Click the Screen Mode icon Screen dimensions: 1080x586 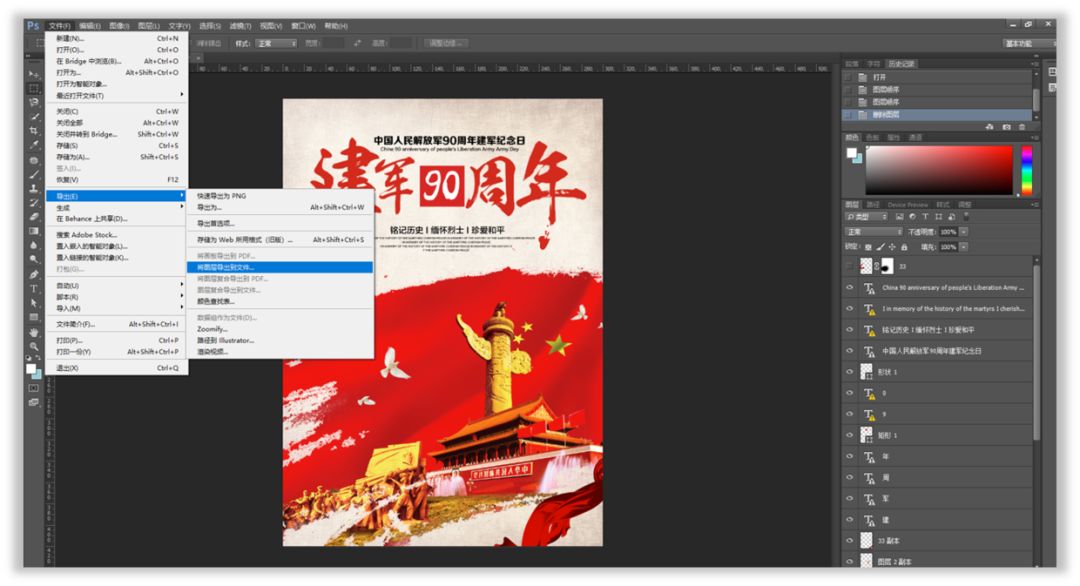(x=33, y=402)
